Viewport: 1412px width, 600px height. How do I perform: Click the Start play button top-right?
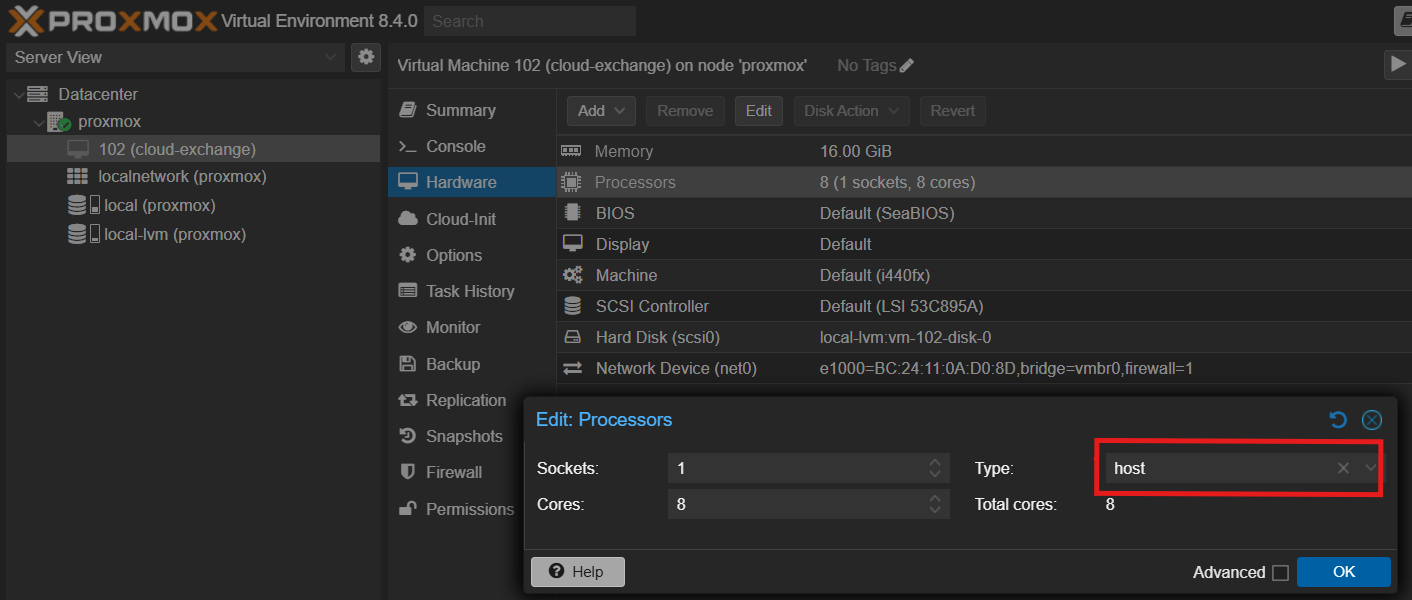(x=1397, y=65)
